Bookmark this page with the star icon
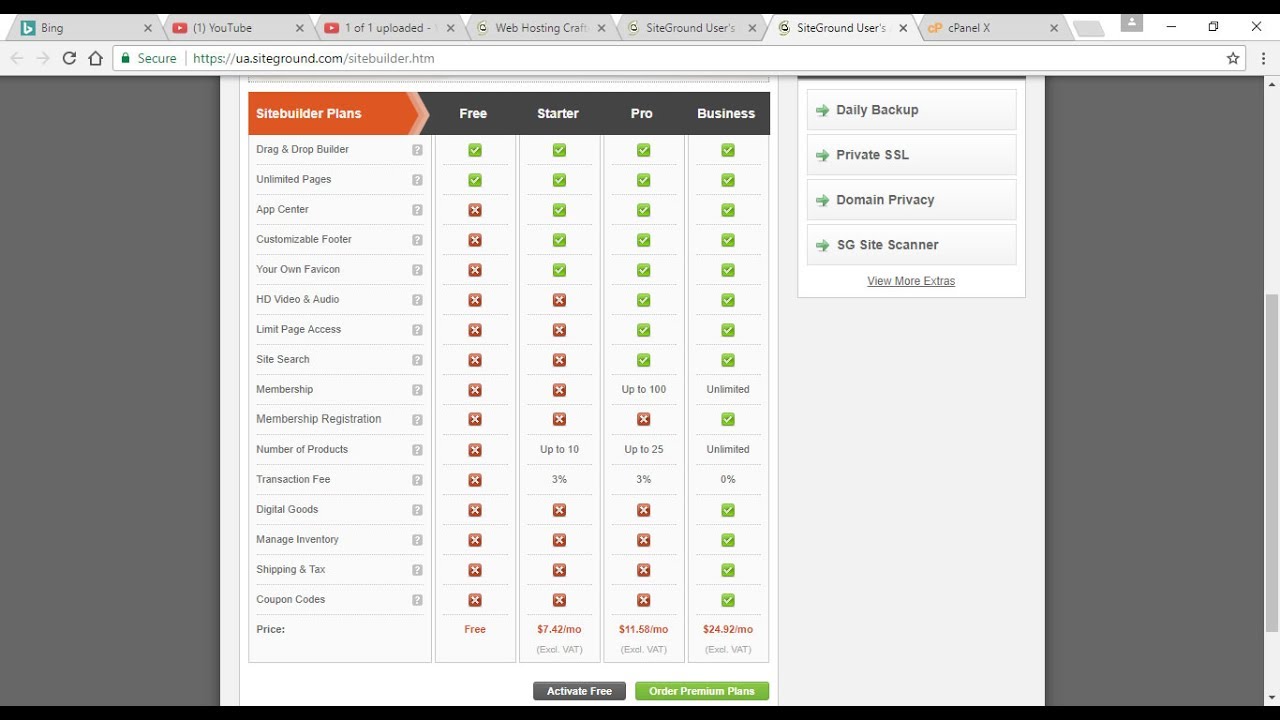 pyautogui.click(x=1233, y=58)
